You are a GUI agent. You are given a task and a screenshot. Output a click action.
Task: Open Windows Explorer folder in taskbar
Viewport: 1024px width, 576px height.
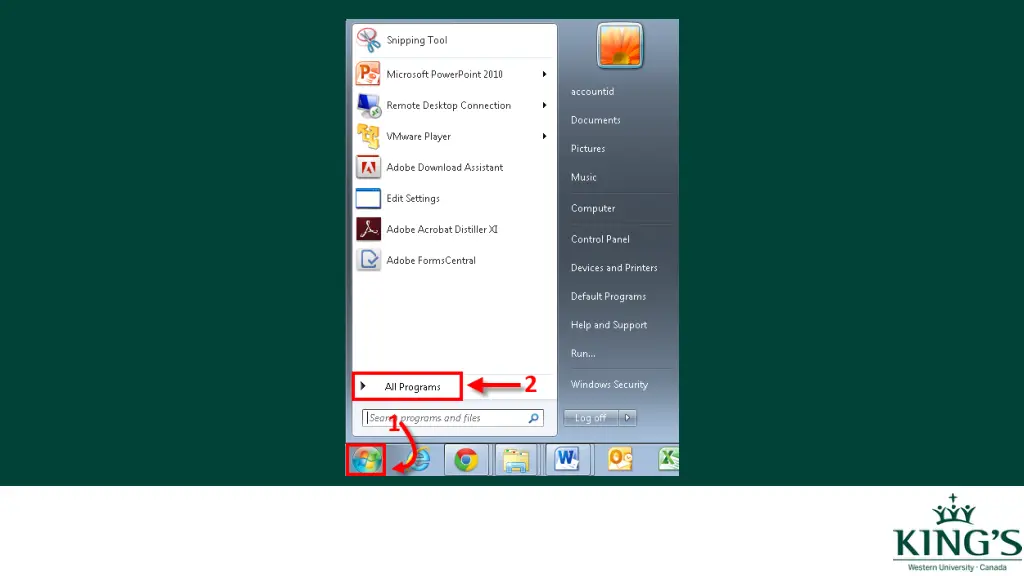click(516, 460)
